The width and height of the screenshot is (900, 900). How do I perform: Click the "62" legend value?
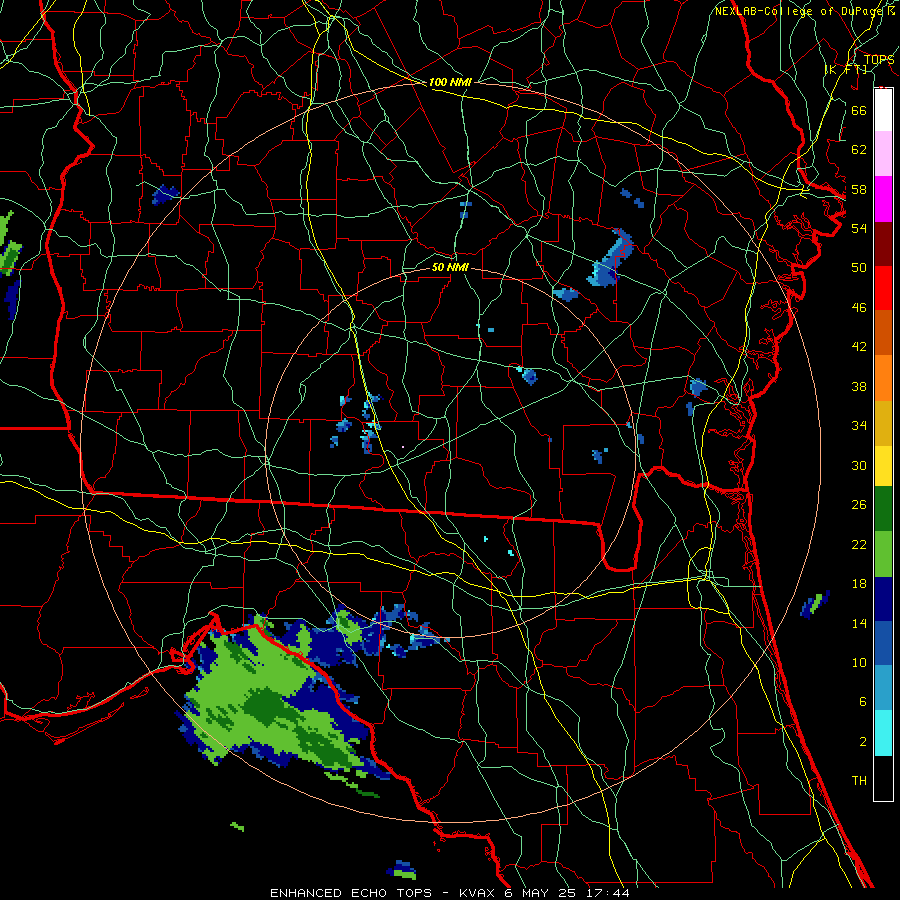(859, 150)
